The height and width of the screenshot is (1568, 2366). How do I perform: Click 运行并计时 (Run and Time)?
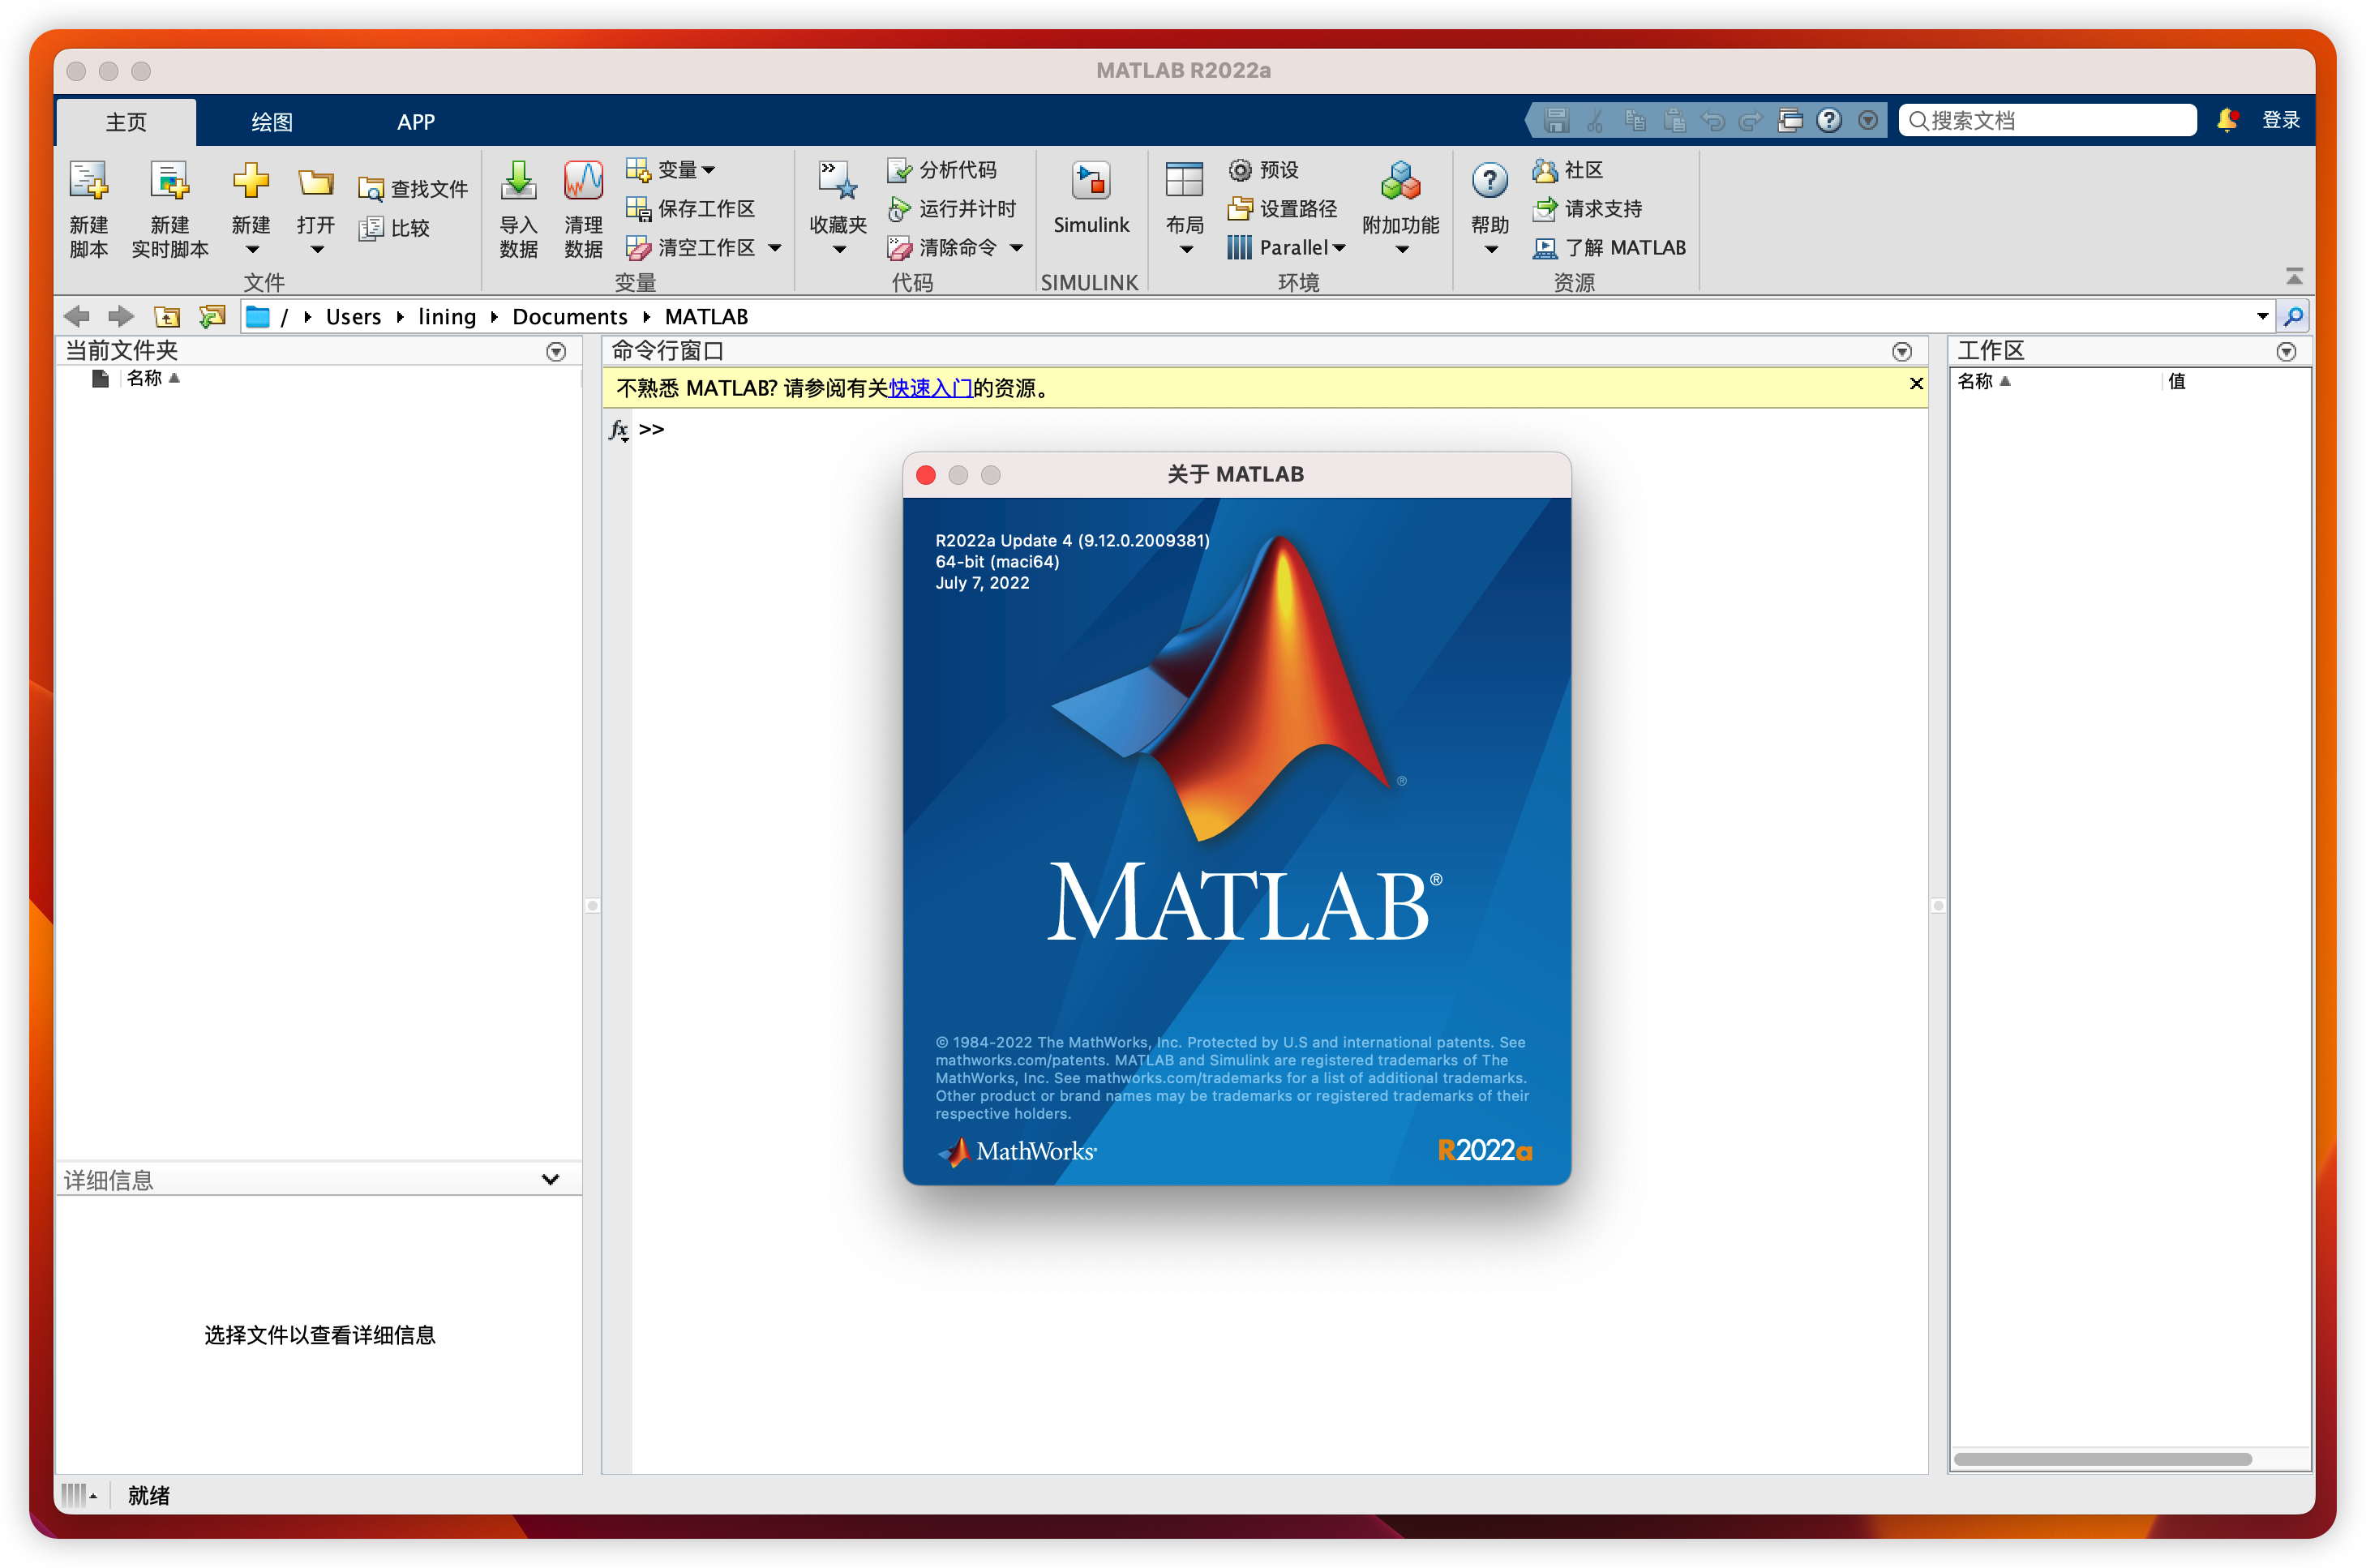click(x=952, y=208)
